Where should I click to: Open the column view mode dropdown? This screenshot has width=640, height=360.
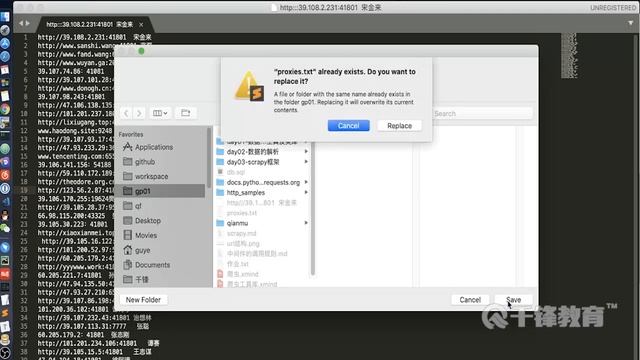coord(160,113)
